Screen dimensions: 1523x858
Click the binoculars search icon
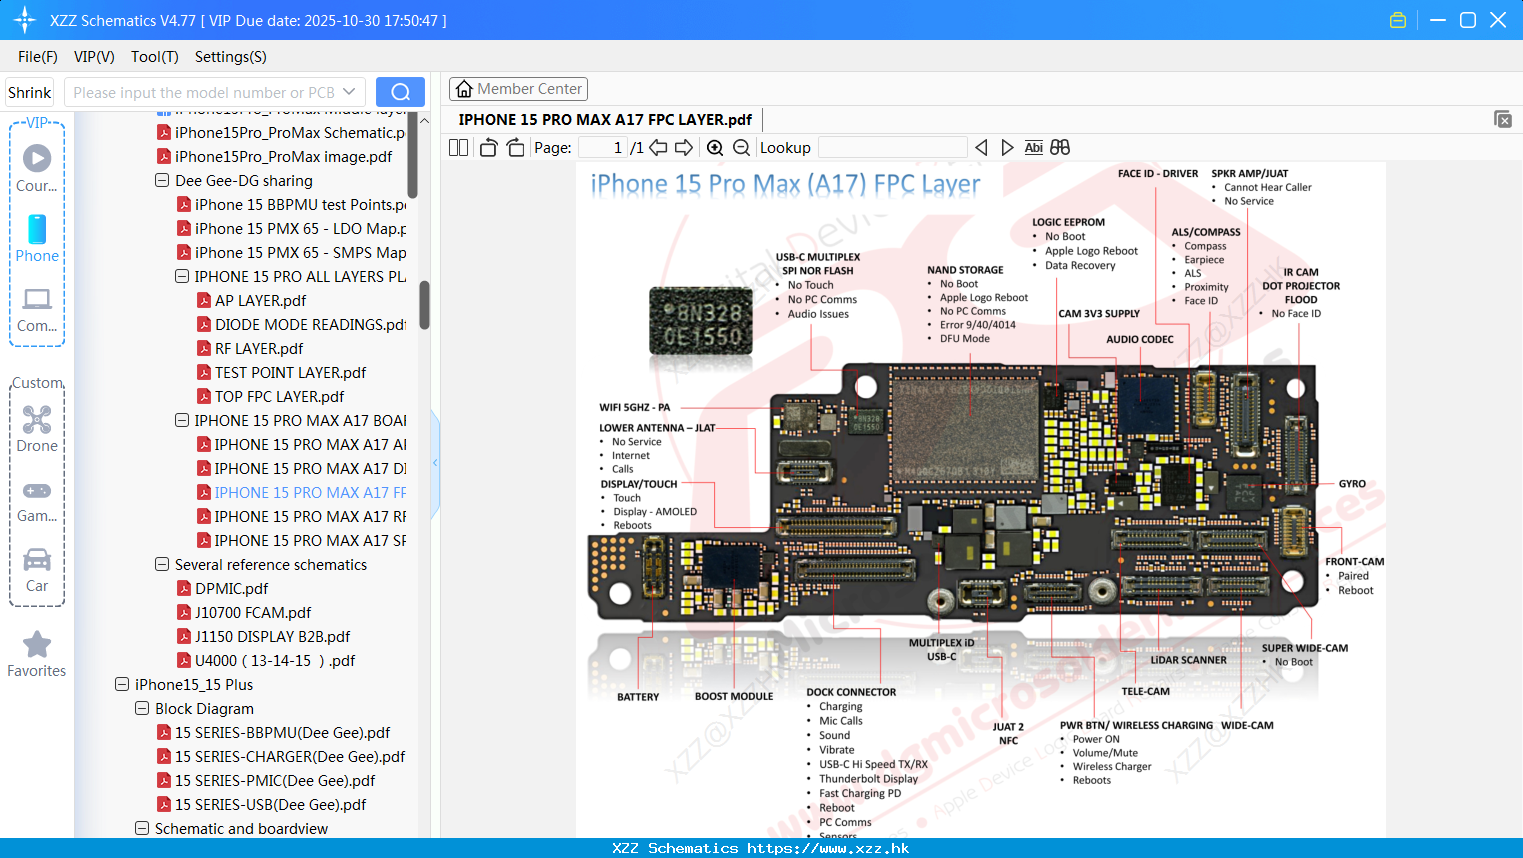click(1060, 148)
